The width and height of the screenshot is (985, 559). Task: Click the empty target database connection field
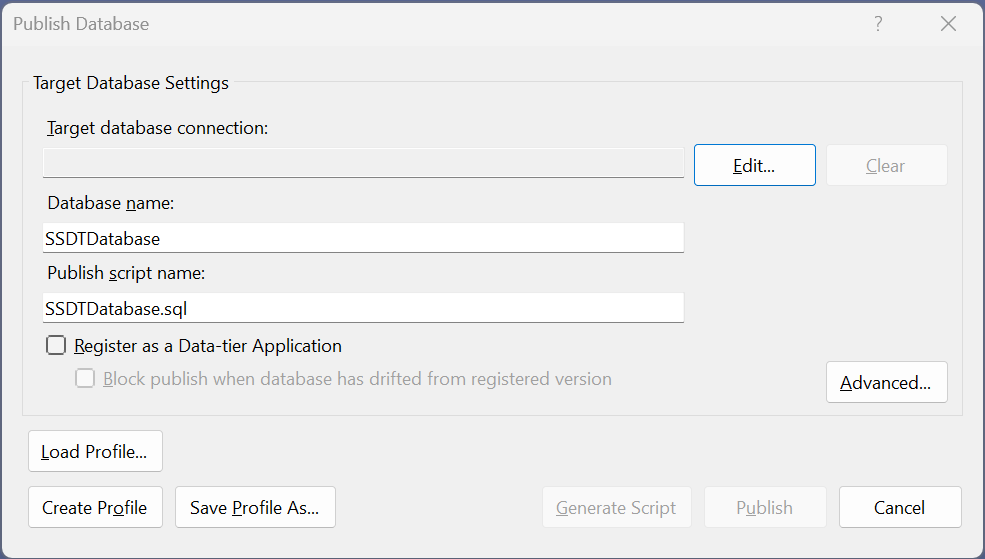[364, 163]
